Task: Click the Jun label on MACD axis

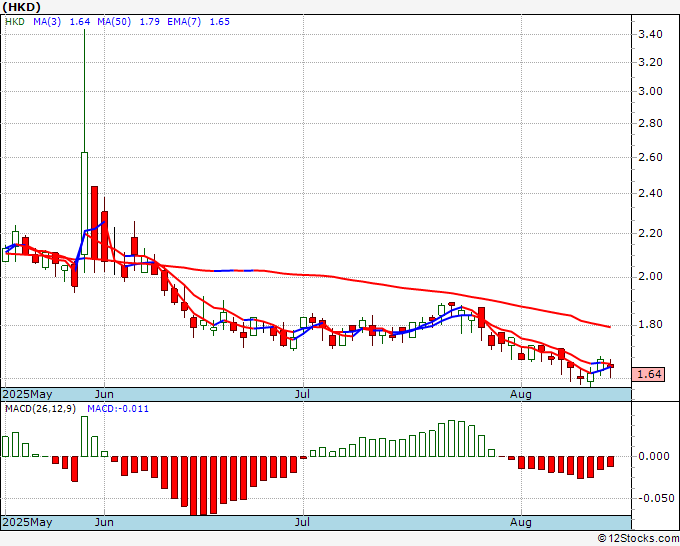Action: click(x=104, y=522)
